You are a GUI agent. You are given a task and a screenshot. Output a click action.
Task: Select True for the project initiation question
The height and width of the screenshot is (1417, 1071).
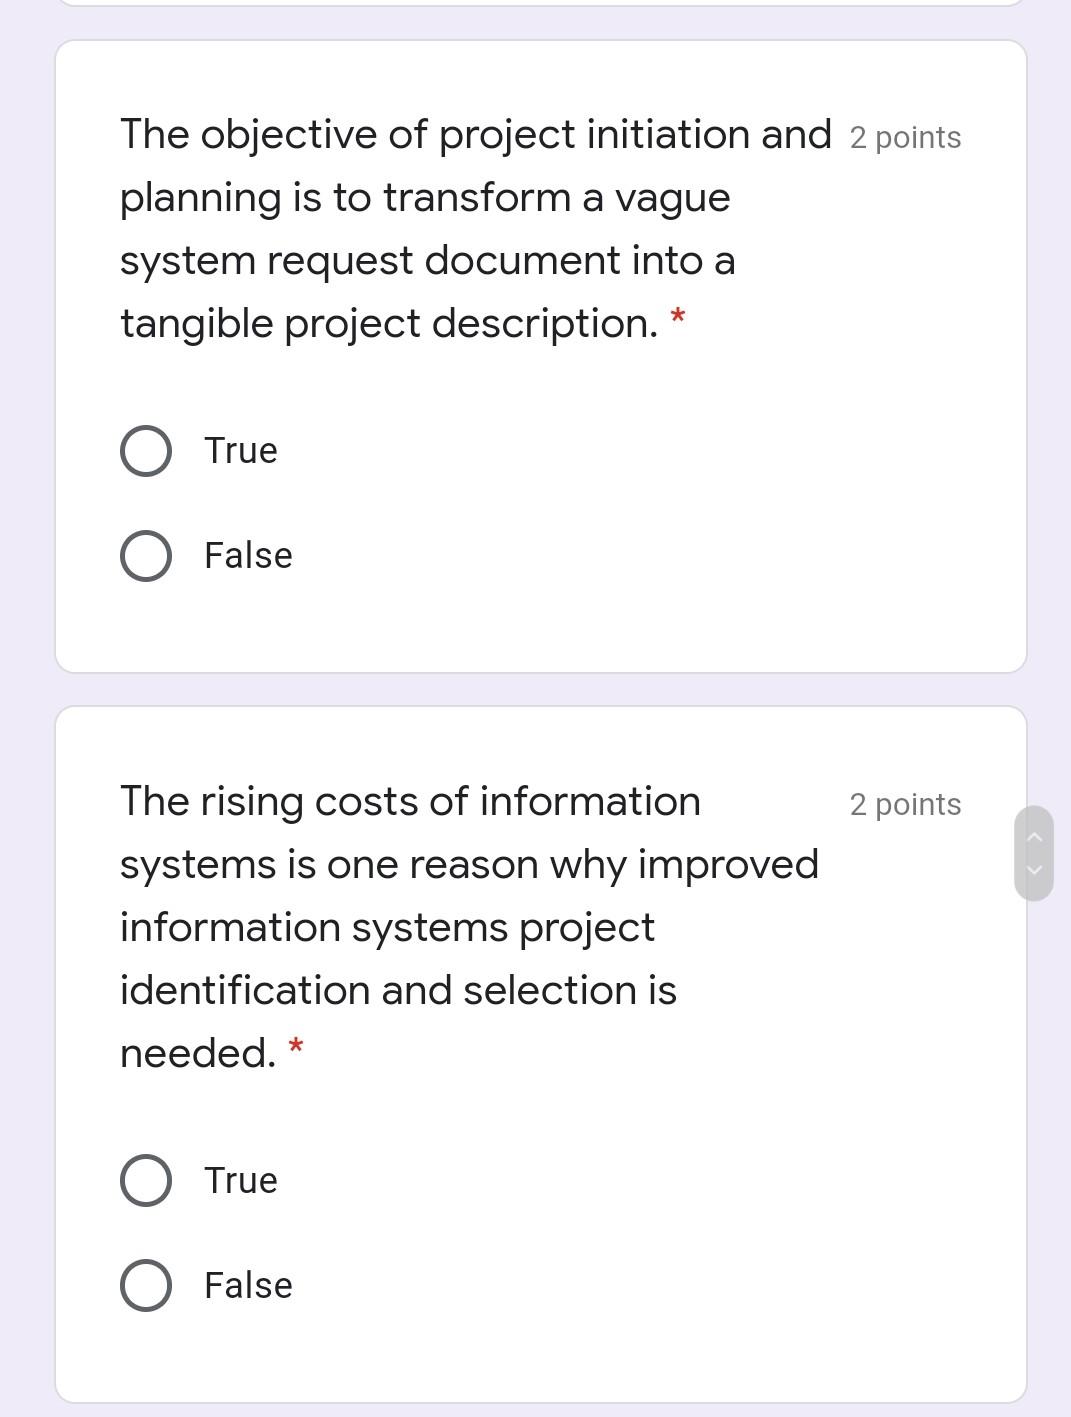click(x=145, y=449)
